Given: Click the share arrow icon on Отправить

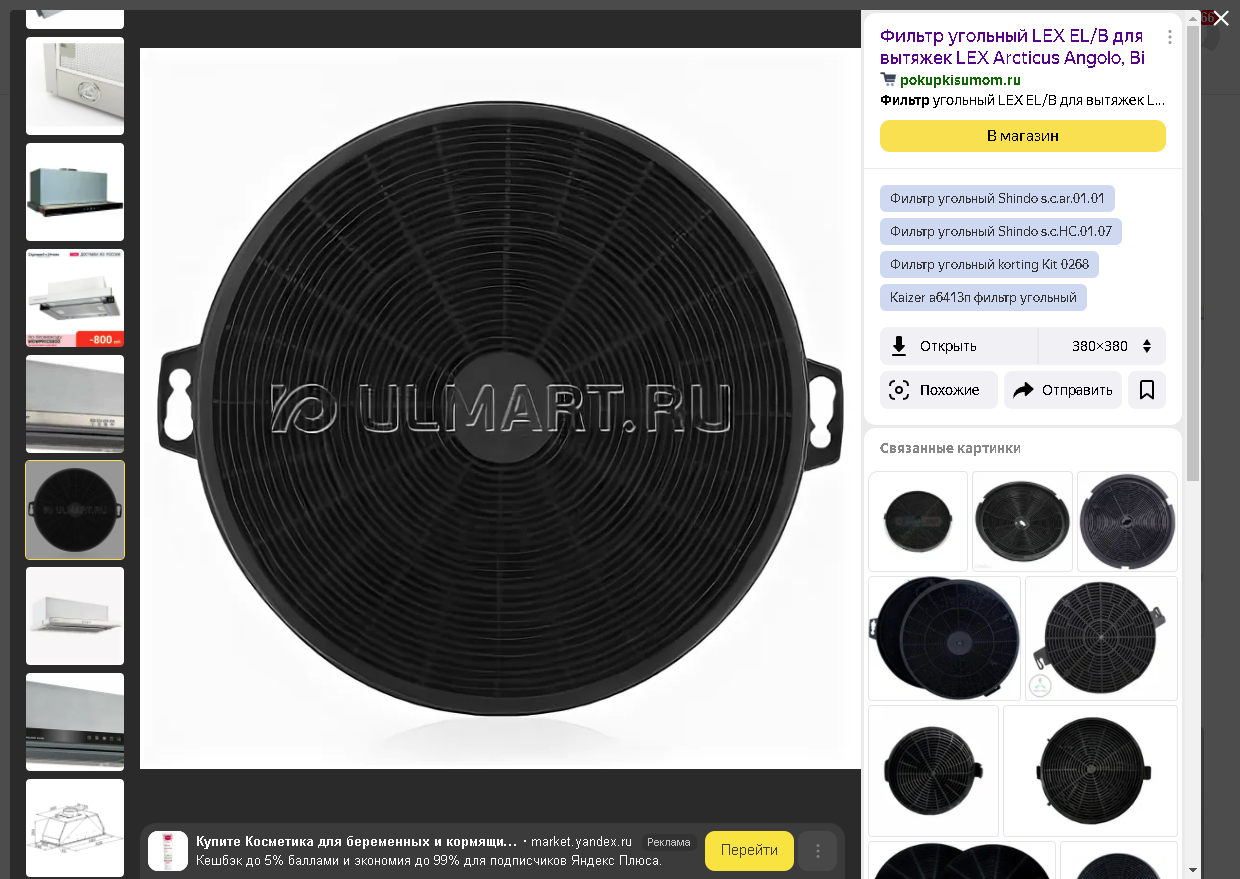Looking at the screenshot, I should coord(1023,390).
